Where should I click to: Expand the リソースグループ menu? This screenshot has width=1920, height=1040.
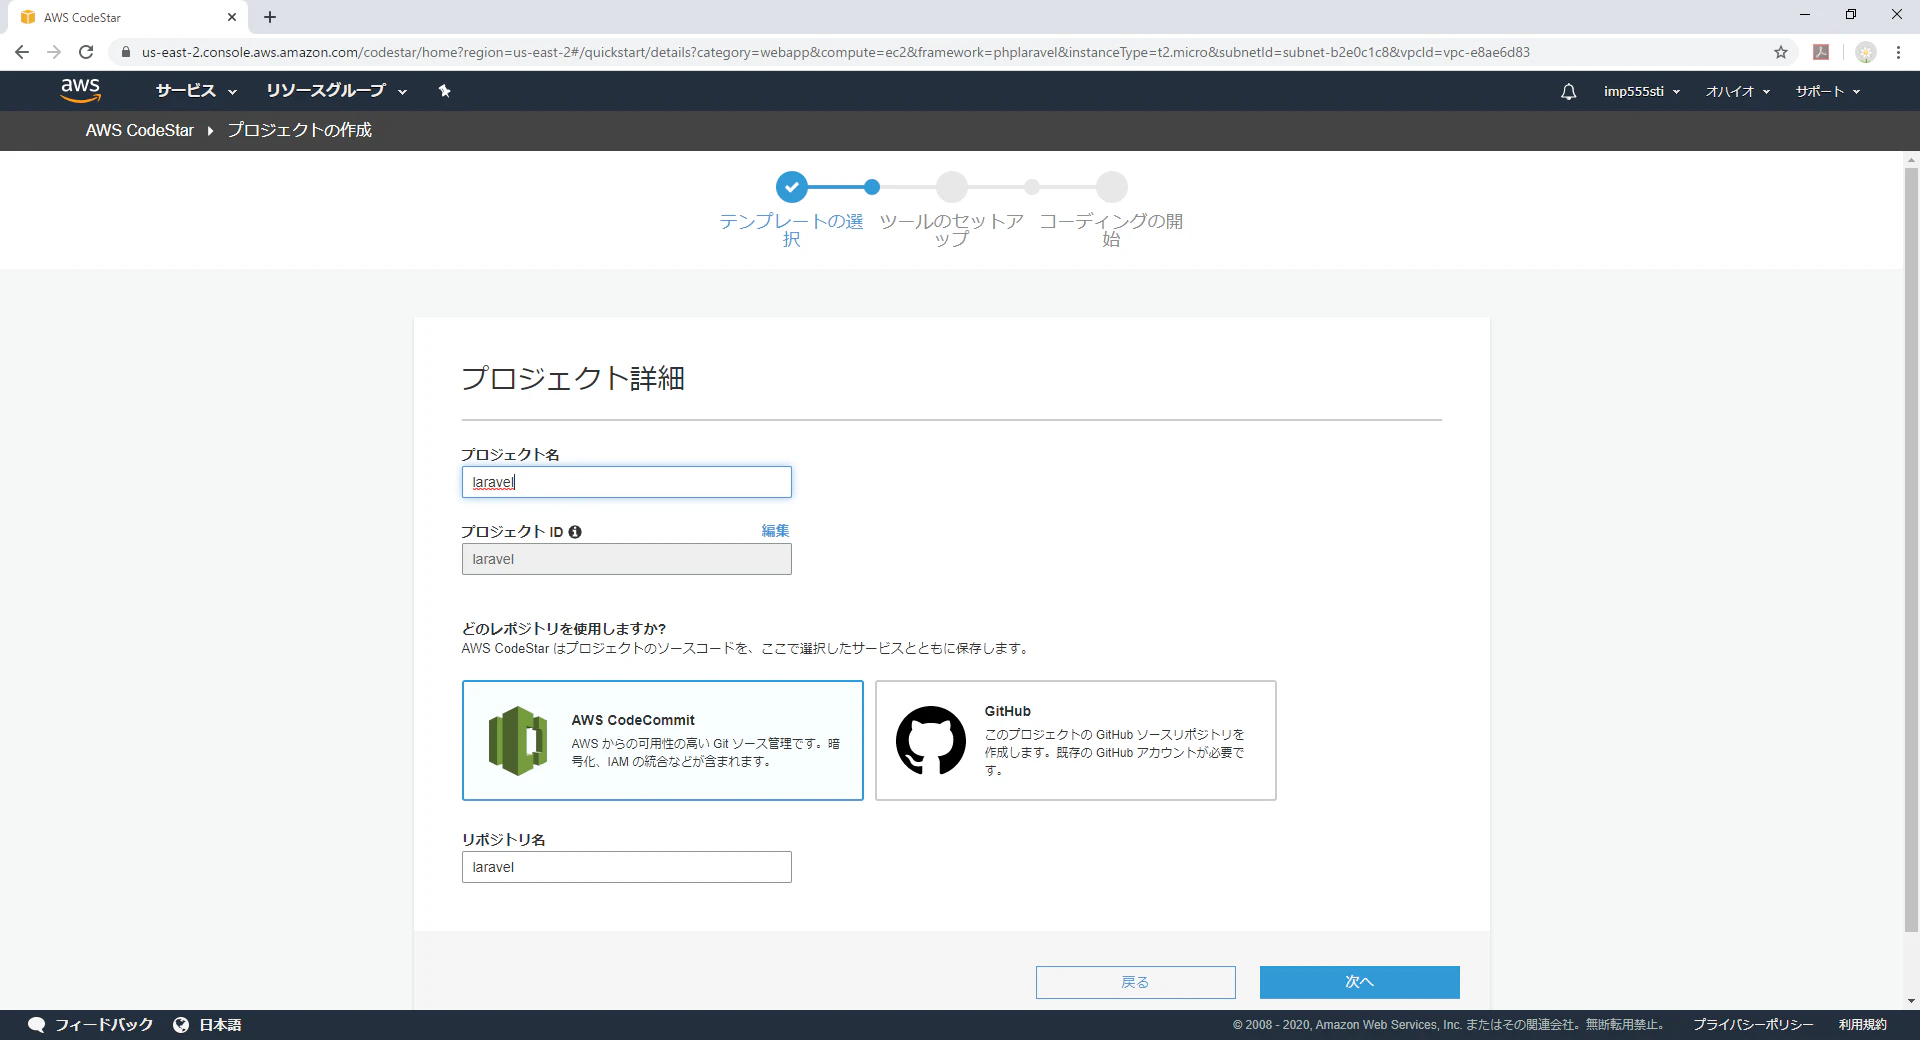336,91
